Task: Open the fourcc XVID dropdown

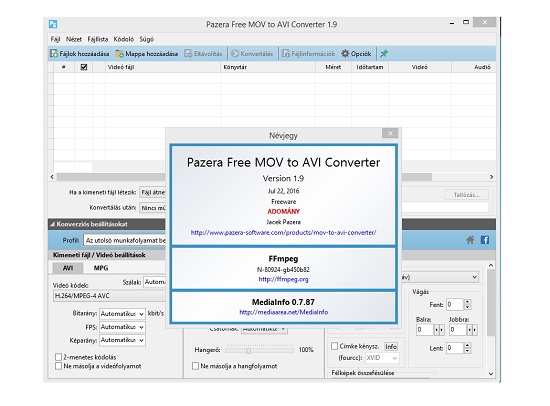Action: (382, 358)
